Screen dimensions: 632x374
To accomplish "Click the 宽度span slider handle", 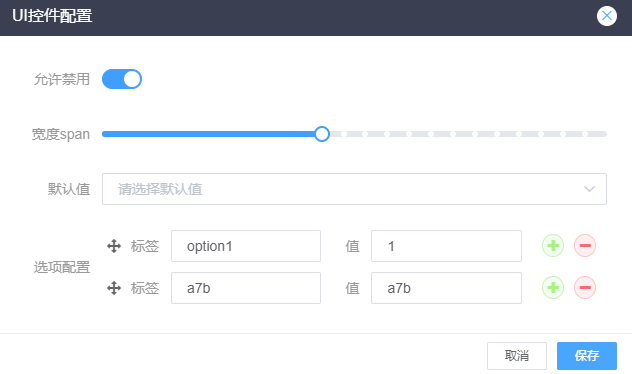I will pyautogui.click(x=322, y=134).
